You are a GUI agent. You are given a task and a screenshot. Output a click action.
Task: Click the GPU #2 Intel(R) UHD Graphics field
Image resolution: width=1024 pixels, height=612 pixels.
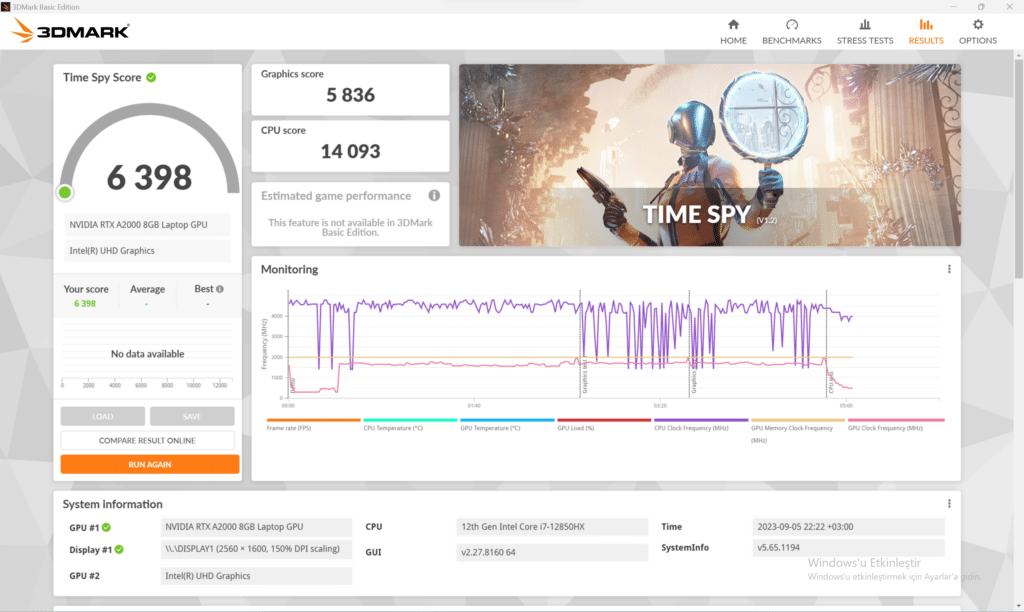[x=256, y=575]
